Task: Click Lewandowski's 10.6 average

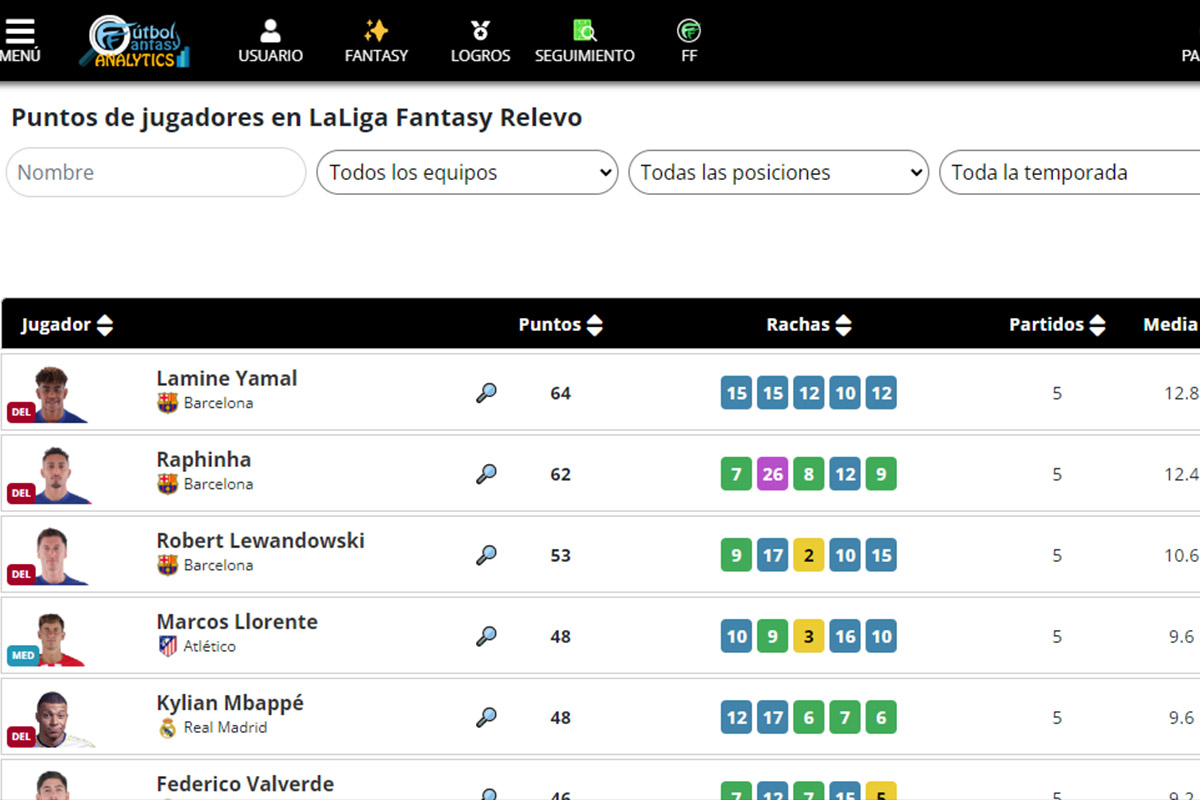Action: click(x=1181, y=555)
